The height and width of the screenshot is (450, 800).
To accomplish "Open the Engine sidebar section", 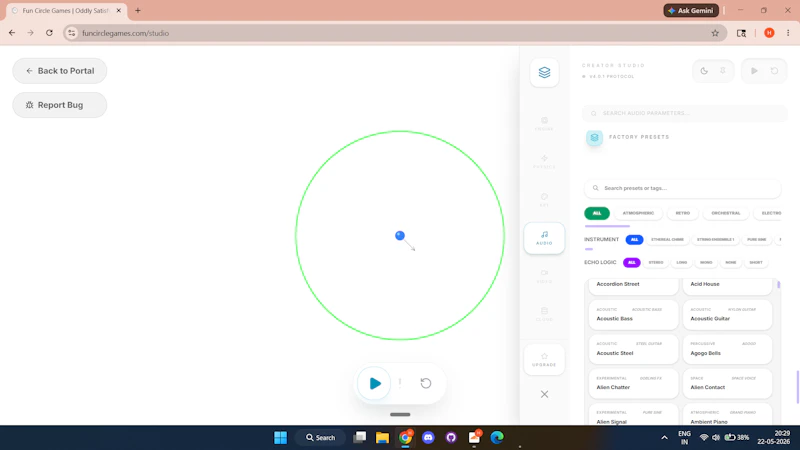I will pos(544,124).
